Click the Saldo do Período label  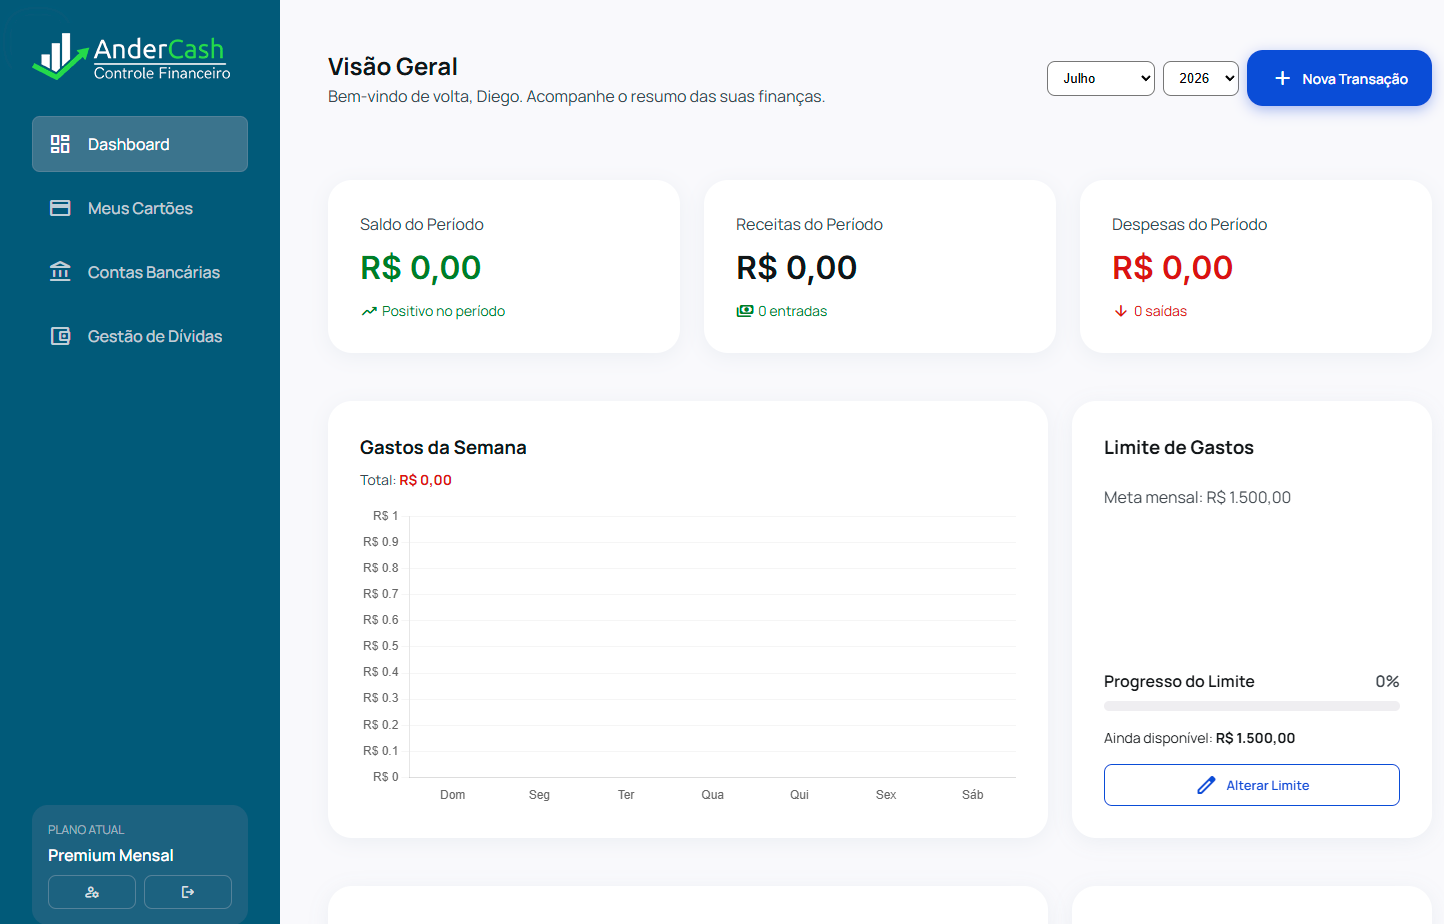[422, 225]
